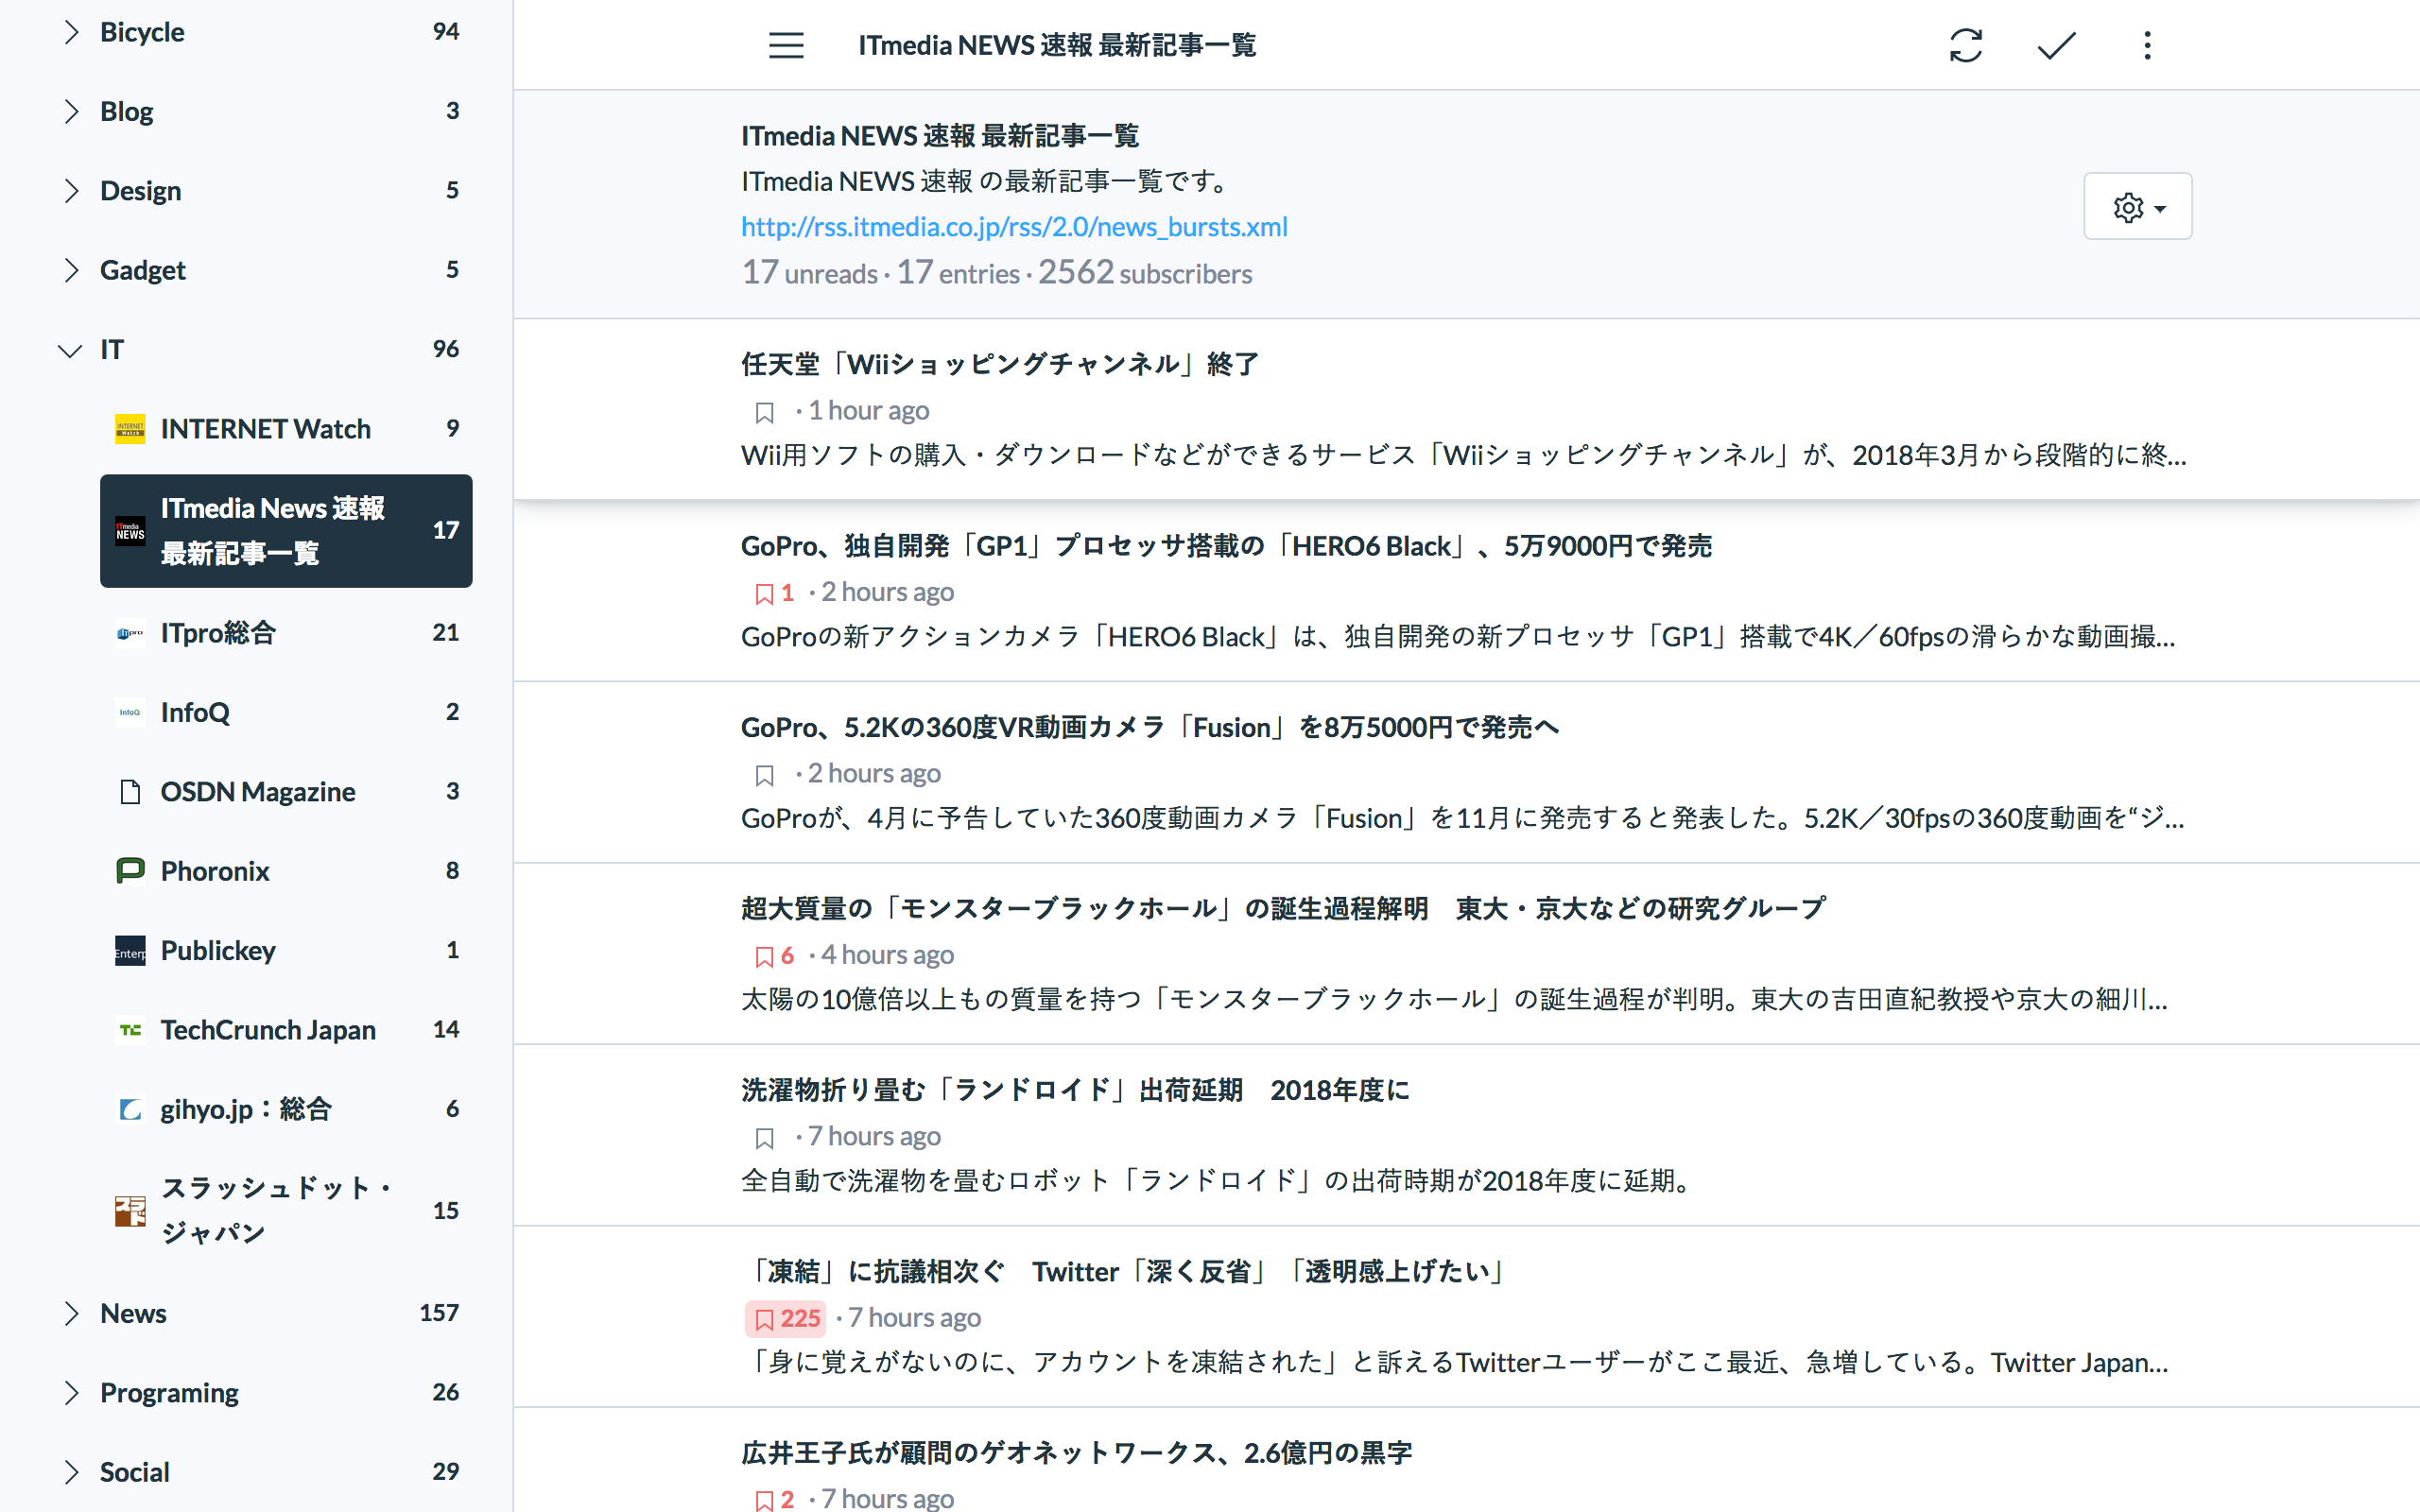2420x1512 pixels.
Task: Open the InfoQ feed
Action: click(x=286, y=712)
